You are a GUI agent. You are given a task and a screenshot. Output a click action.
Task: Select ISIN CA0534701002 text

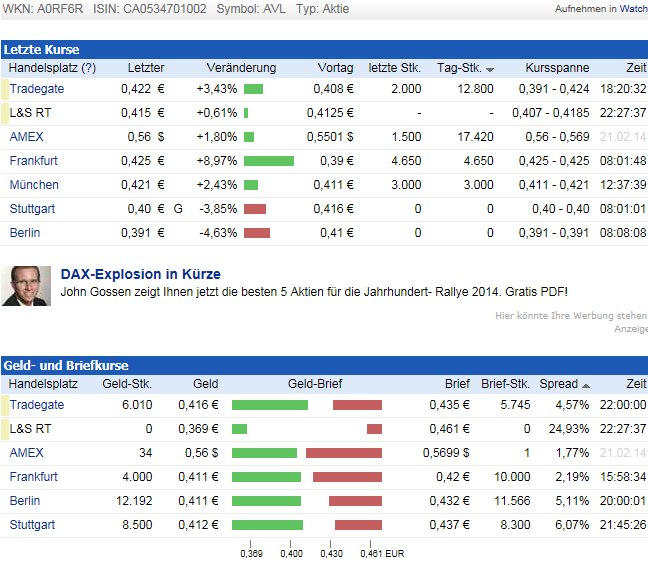[150, 9]
